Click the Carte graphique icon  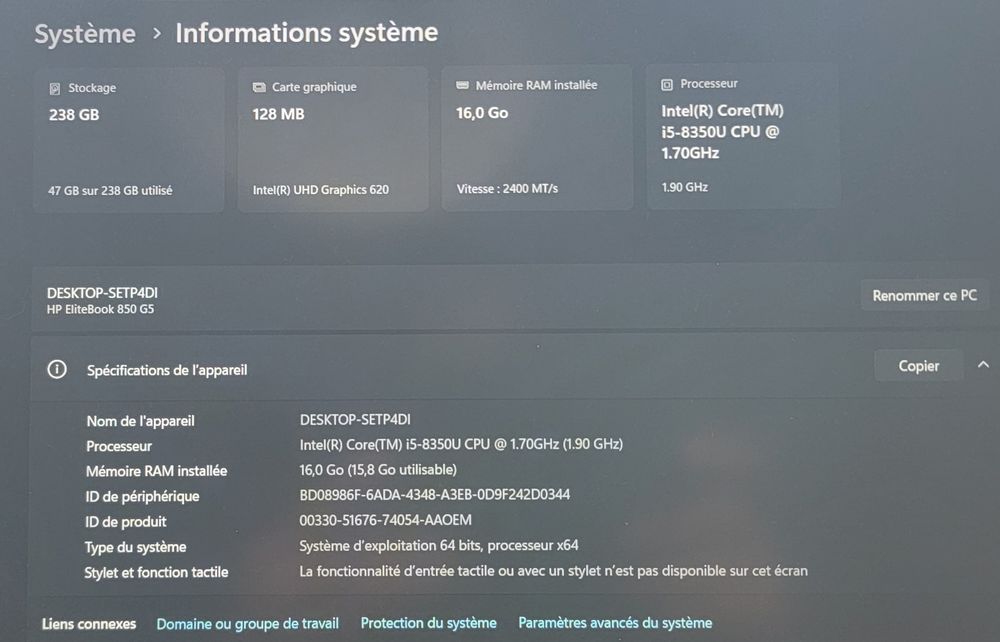click(x=259, y=87)
